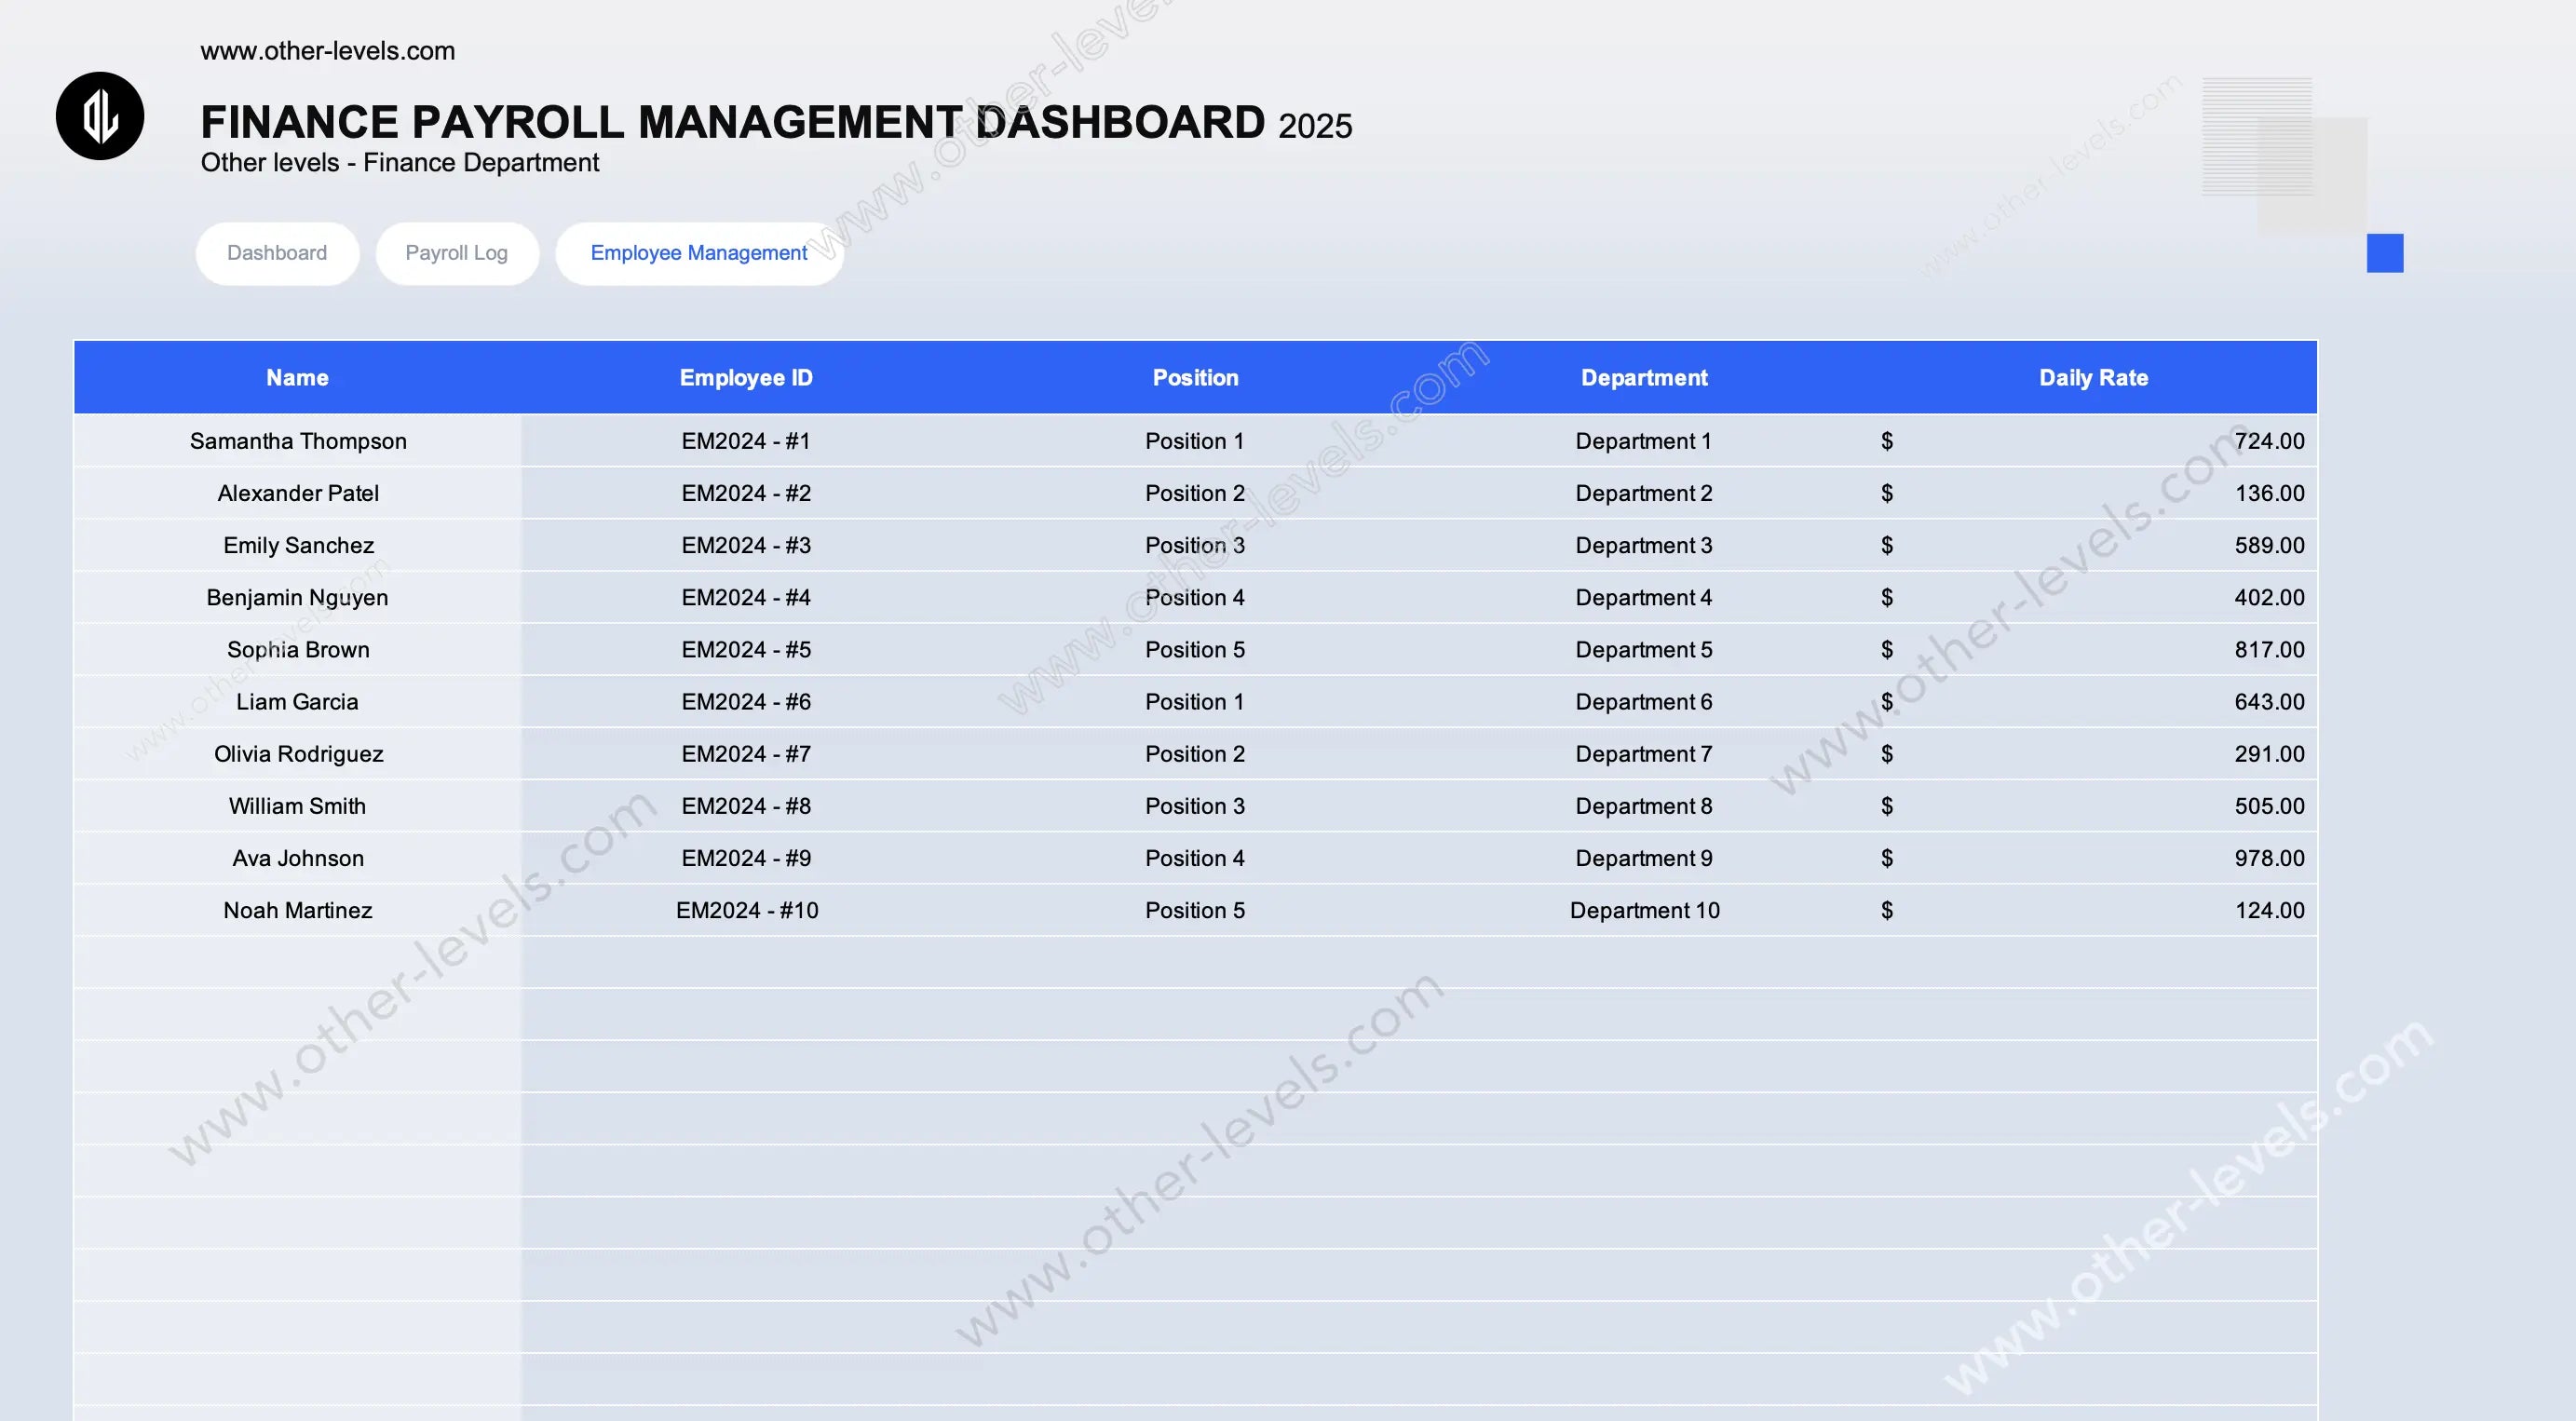Click the Position column header
The width and height of the screenshot is (2576, 1421).
[x=1195, y=378]
